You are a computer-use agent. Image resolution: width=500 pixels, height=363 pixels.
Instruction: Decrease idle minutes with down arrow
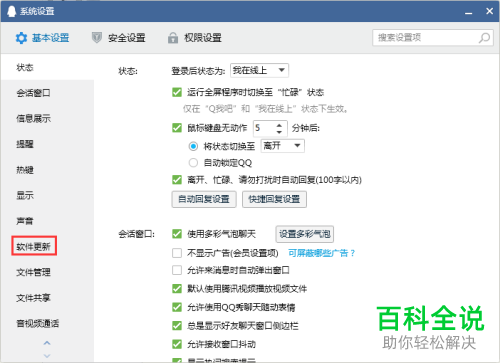pyautogui.click(x=279, y=132)
